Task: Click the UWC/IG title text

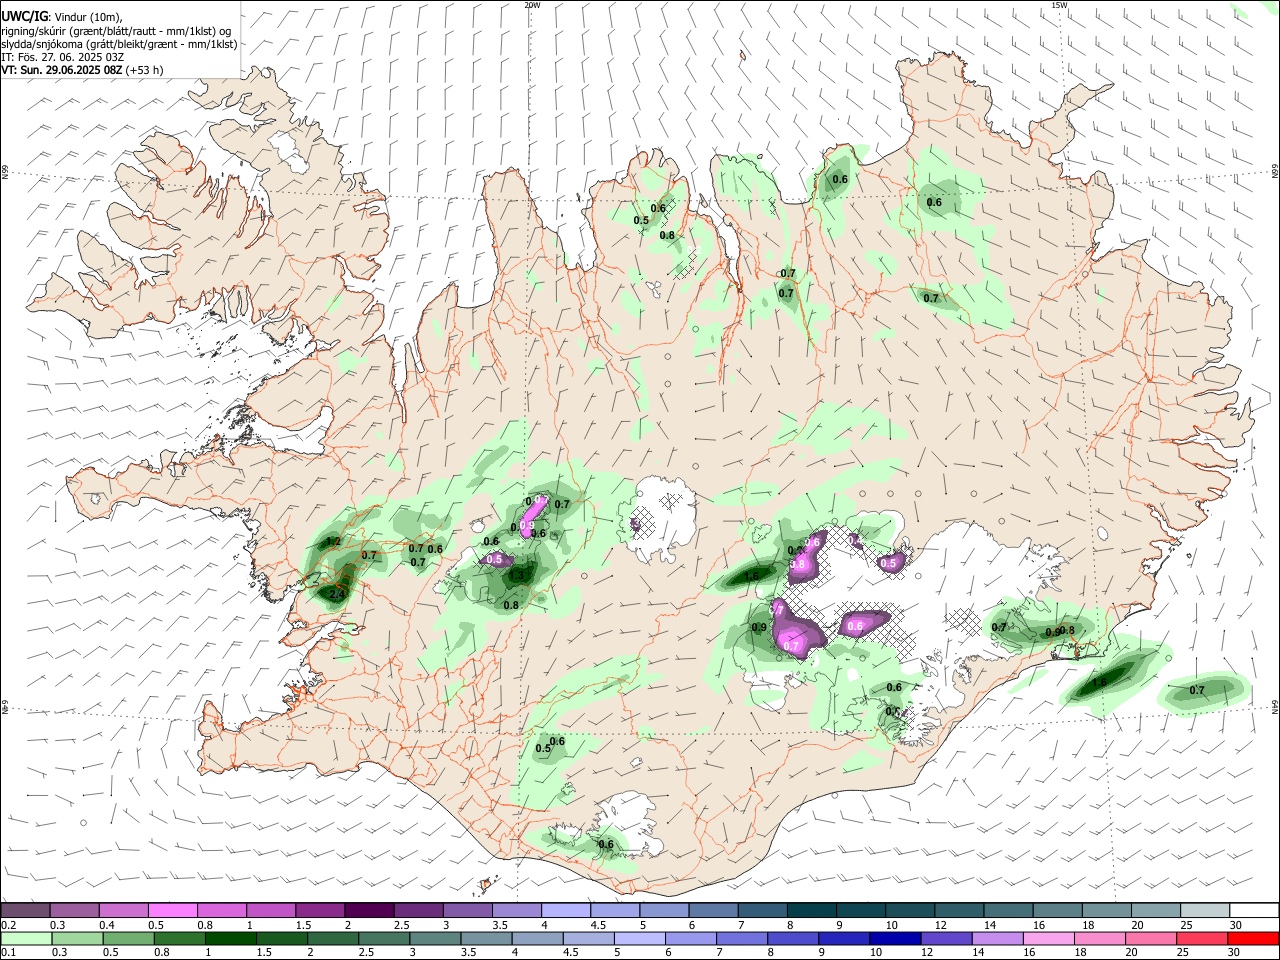Action: tap(24, 17)
